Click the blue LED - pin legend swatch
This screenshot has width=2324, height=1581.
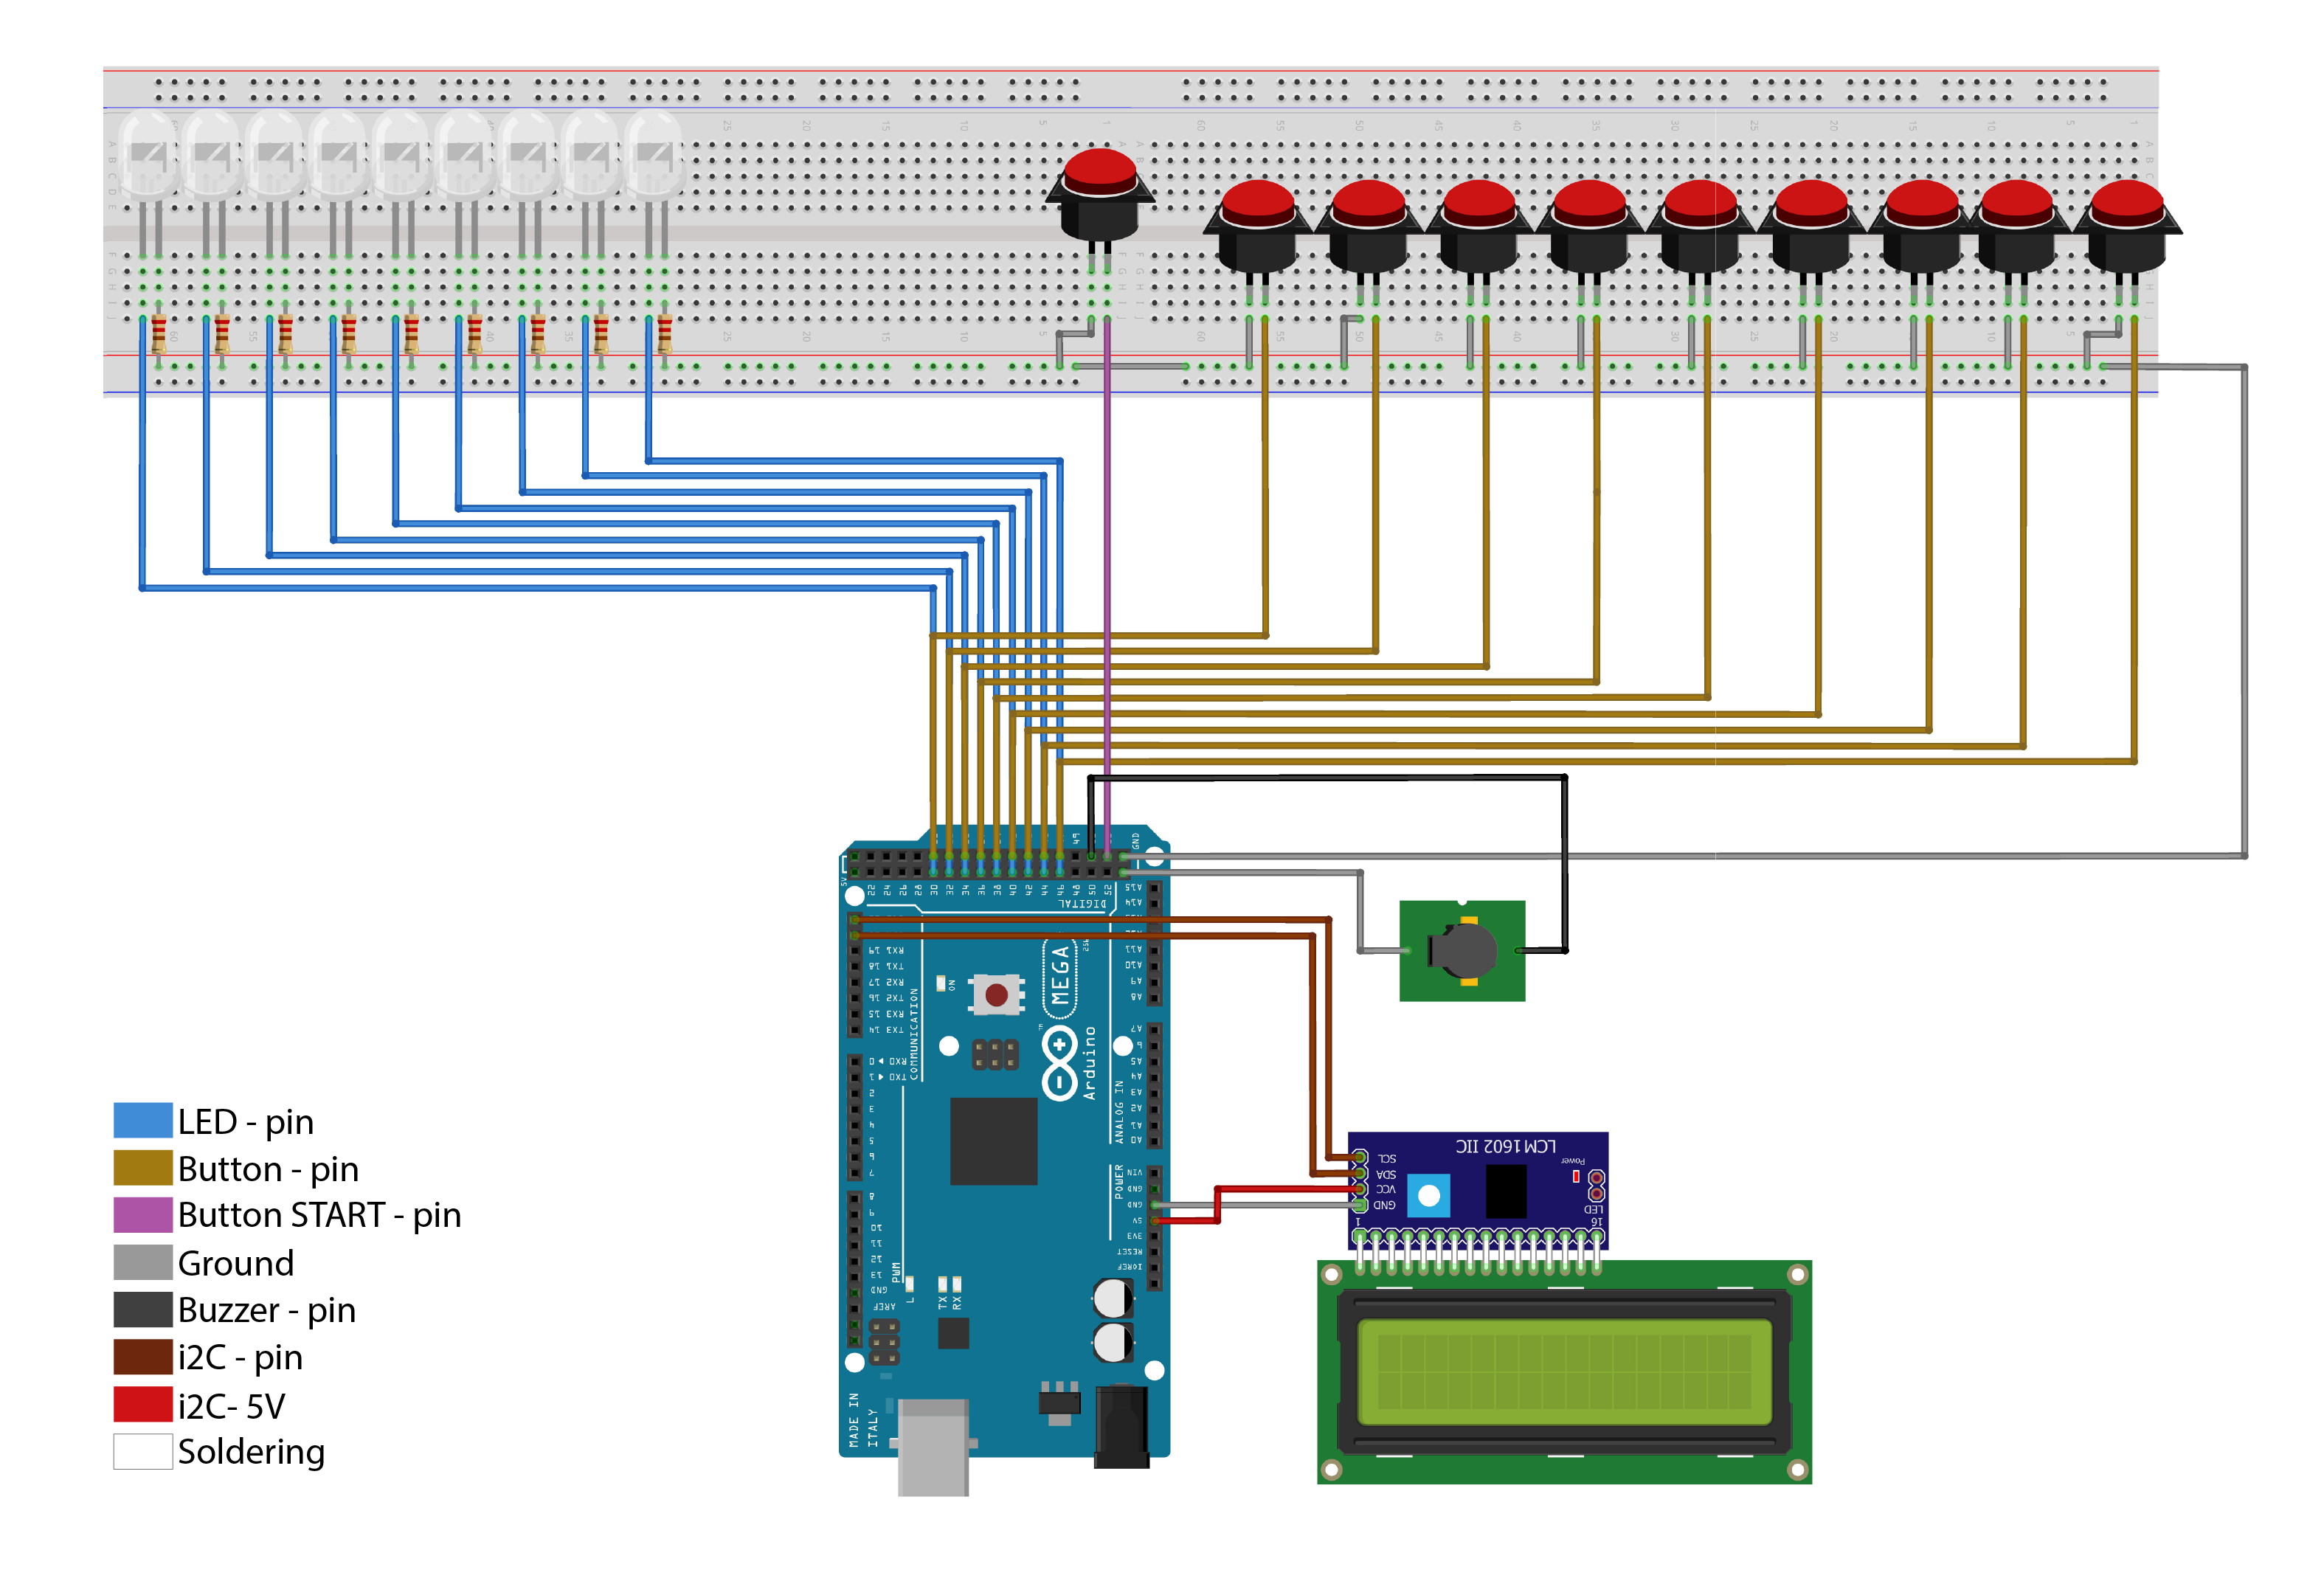(143, 1121)
